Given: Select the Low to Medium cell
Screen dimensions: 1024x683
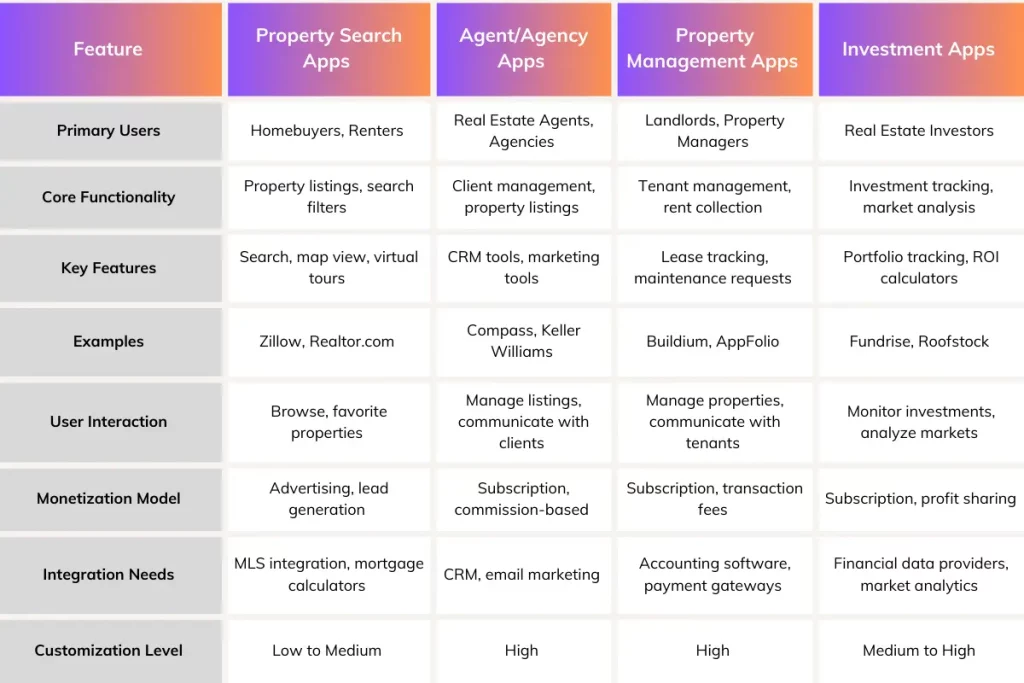Looking at the screenshot, I should 327,650.
